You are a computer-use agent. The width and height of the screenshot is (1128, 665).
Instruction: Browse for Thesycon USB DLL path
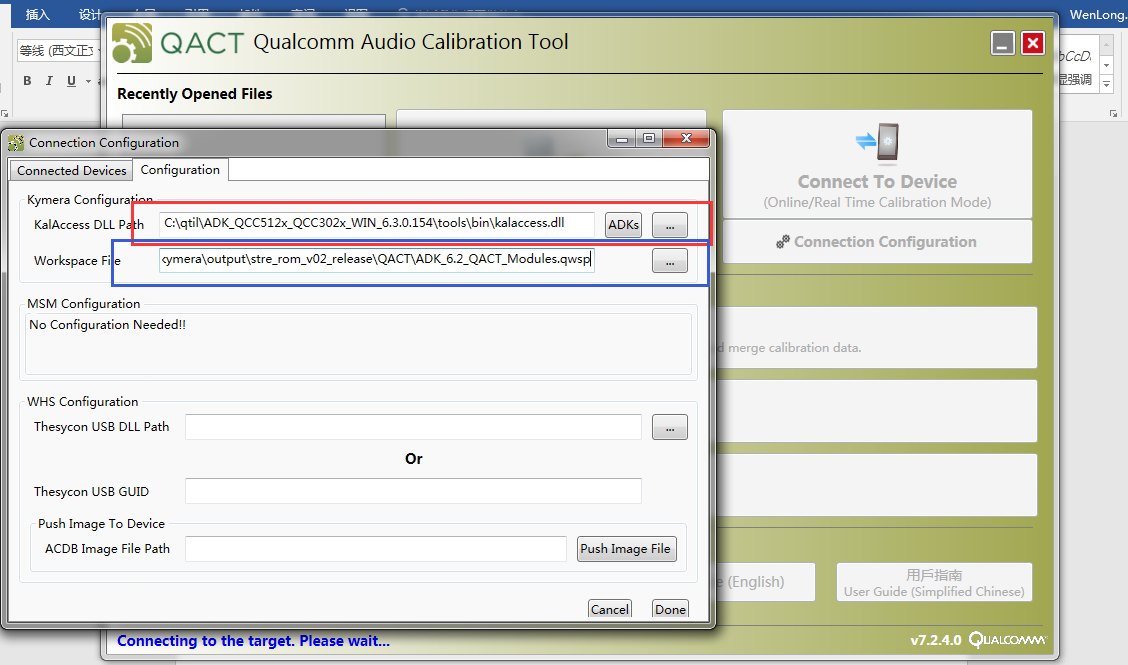pos(670,428)
